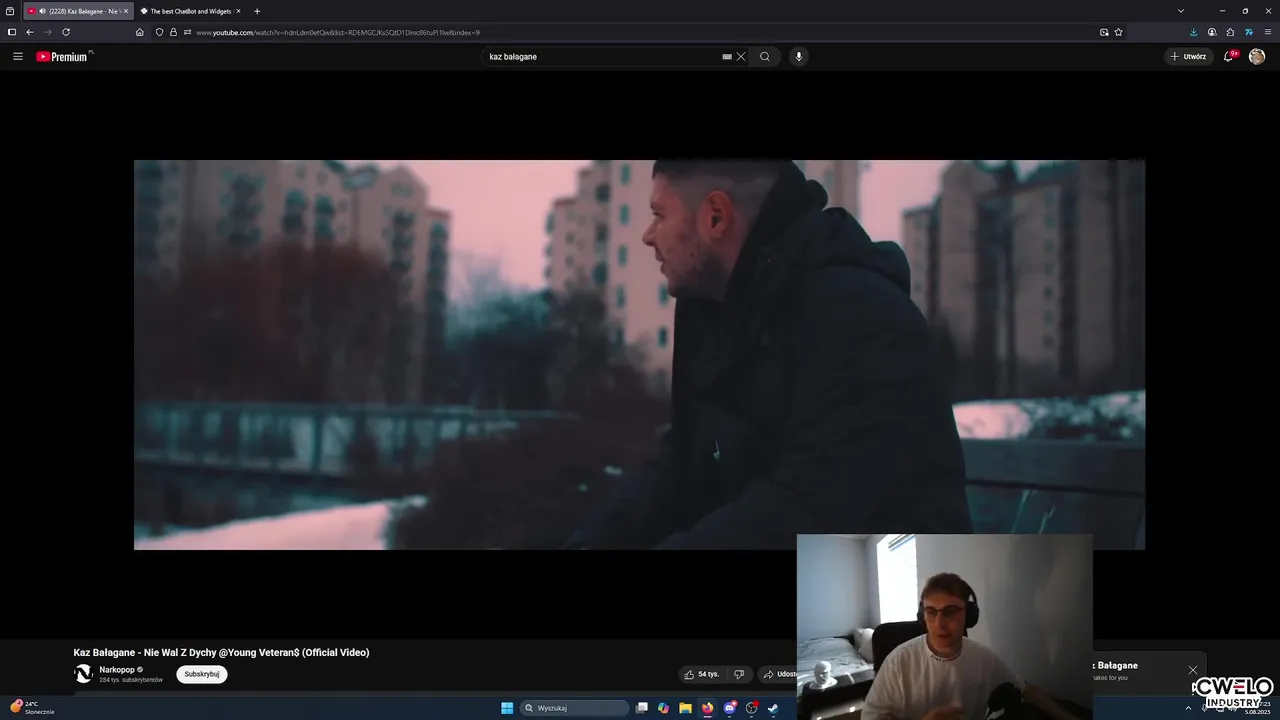Open Steam from the taskbar
This screenshot has width=1280, height=720.
773,708
